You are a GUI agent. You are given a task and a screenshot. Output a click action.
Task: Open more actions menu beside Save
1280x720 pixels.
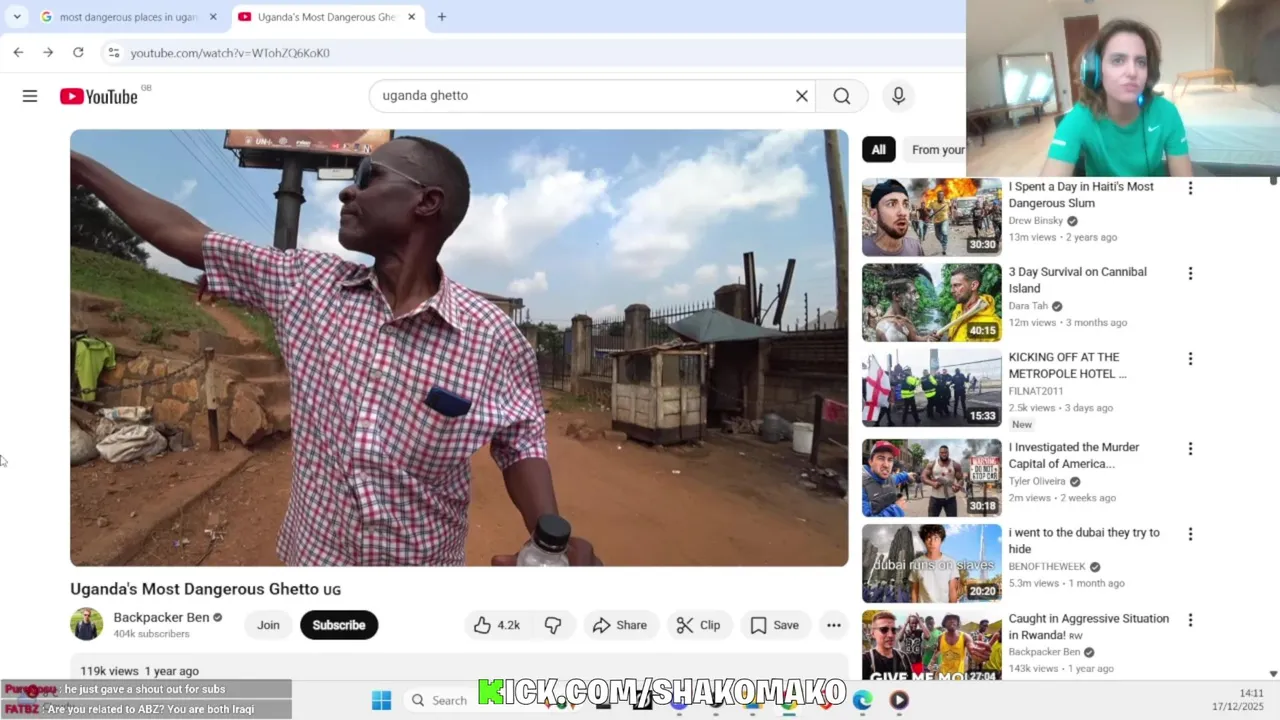point(833,625)
